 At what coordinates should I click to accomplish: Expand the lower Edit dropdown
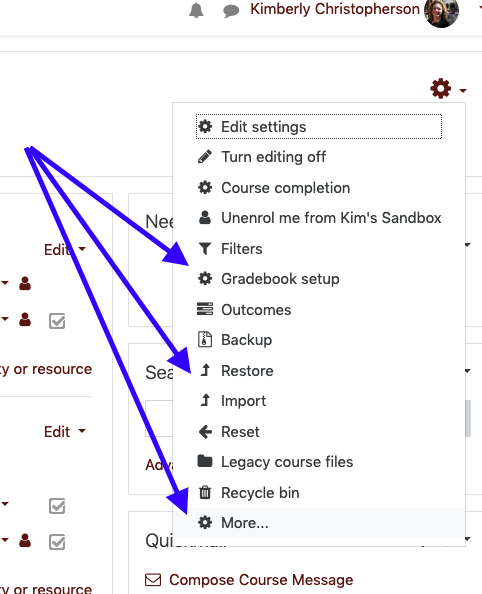[x=65, y=431]
